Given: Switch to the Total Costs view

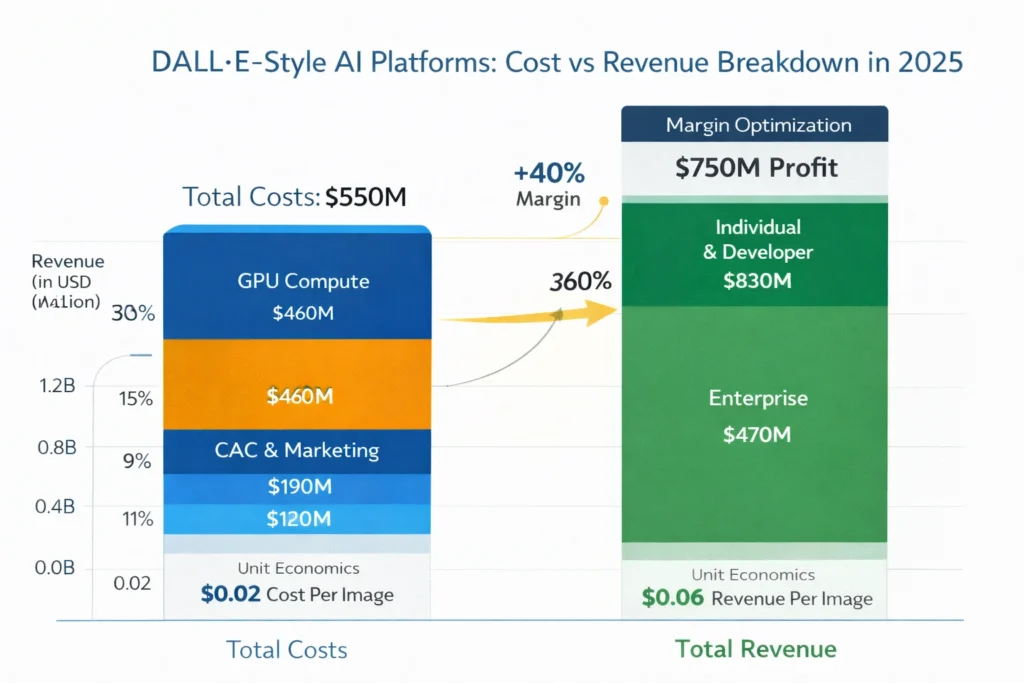Looking at the screenshot, I should click(x=286, y=649).
